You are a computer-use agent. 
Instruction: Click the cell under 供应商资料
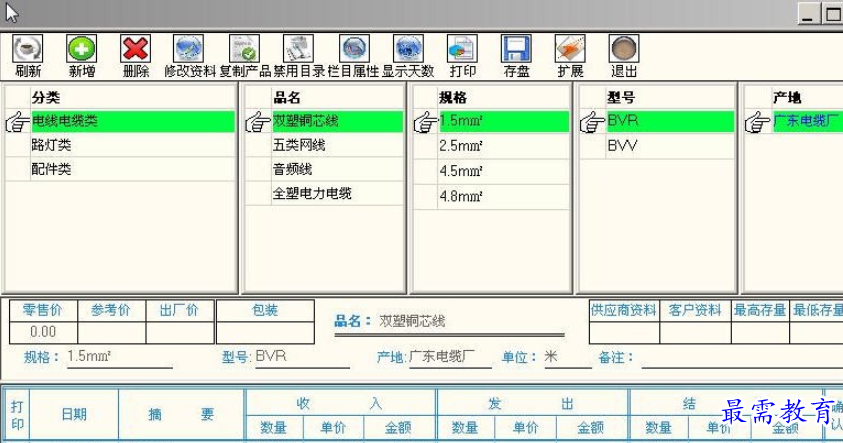tap(624, 333)
